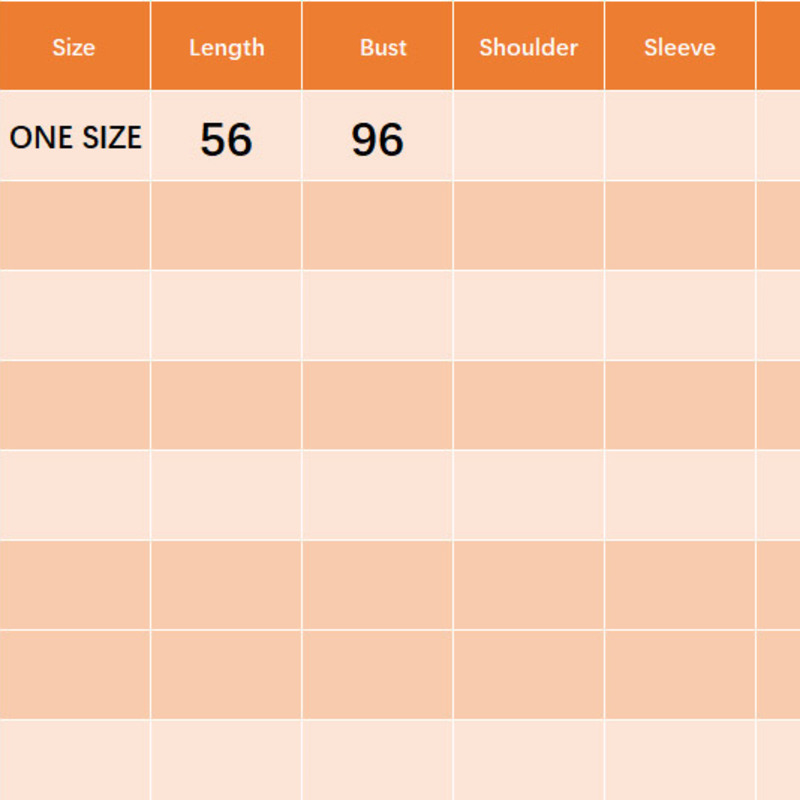Select empty Sleeve cell in ONE SIZE row
Screen dimensions: 800x800
tap(680, 137)
